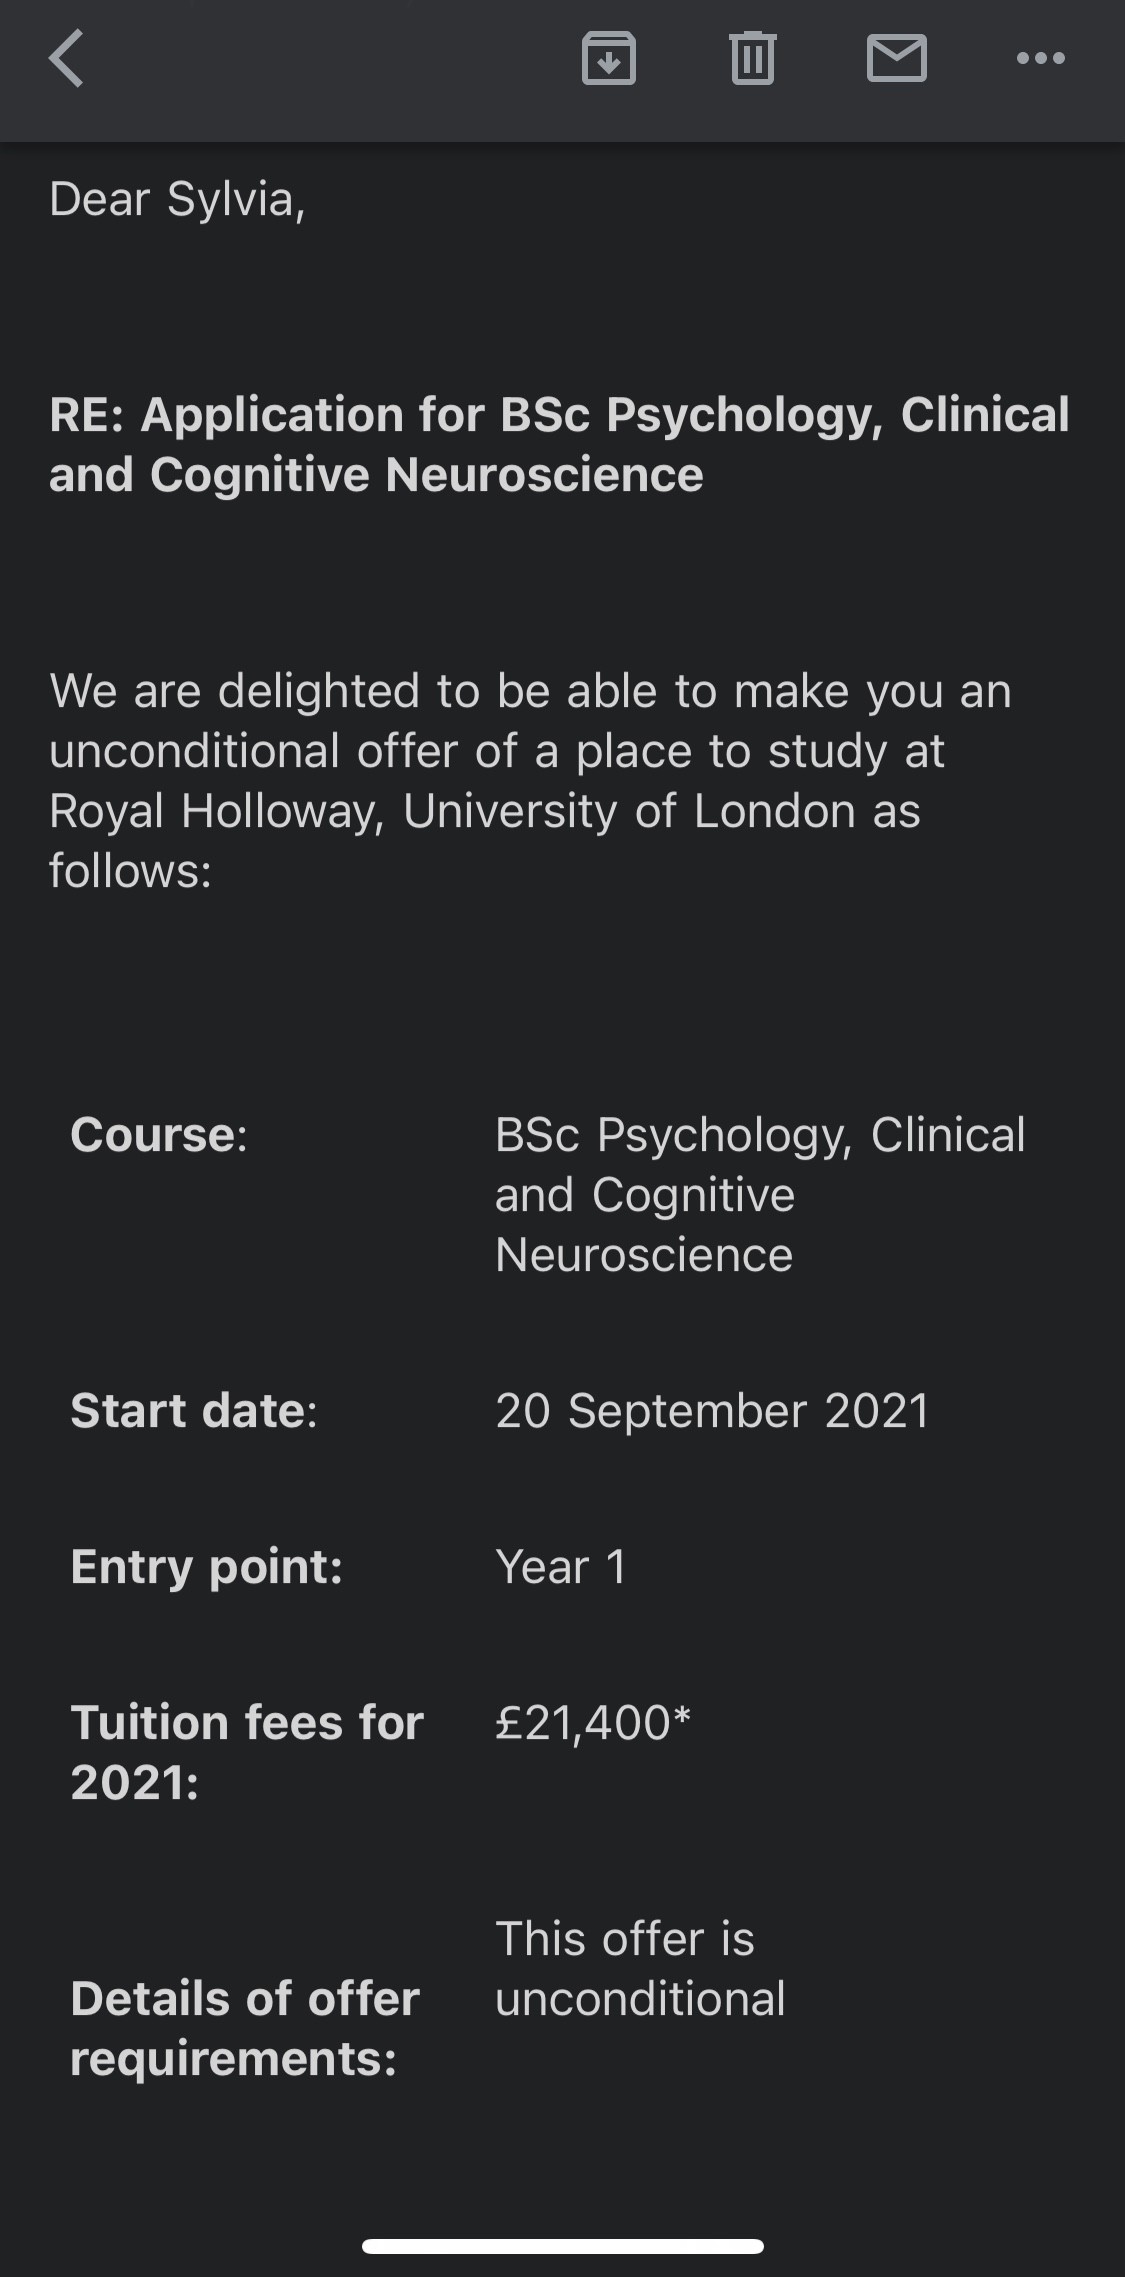Select the 'Entry point:' label

[206, 1567]
